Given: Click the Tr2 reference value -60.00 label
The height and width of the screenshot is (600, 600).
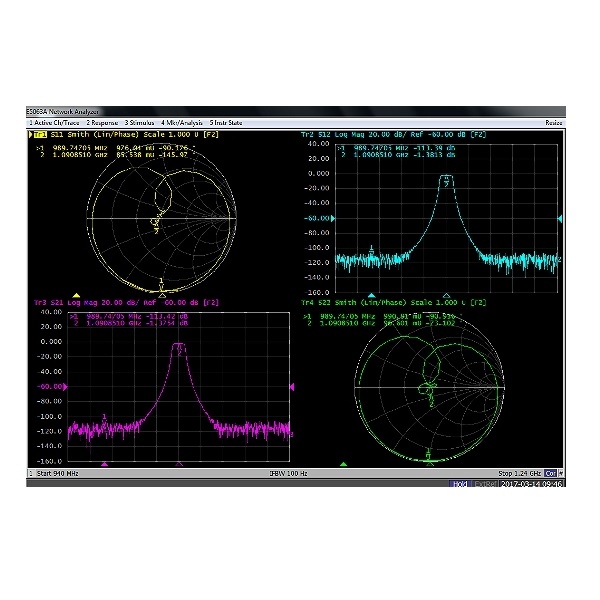Looking at the screenshot, I should (316, 218).
